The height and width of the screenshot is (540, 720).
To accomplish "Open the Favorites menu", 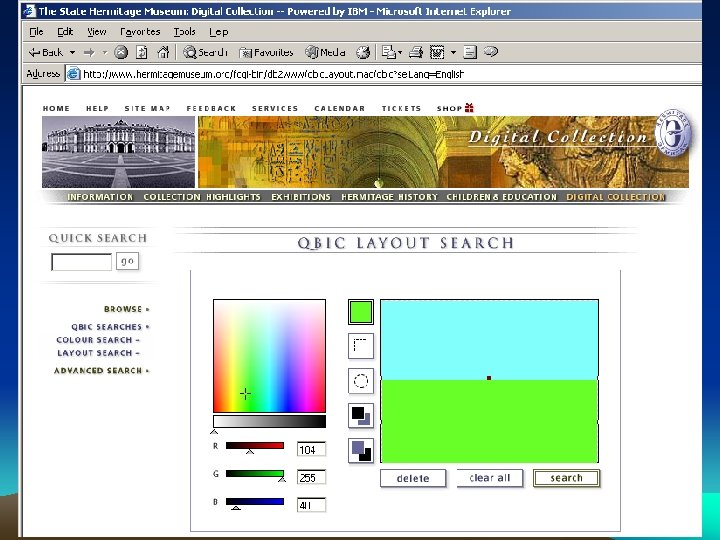I will tap(140, 32).
